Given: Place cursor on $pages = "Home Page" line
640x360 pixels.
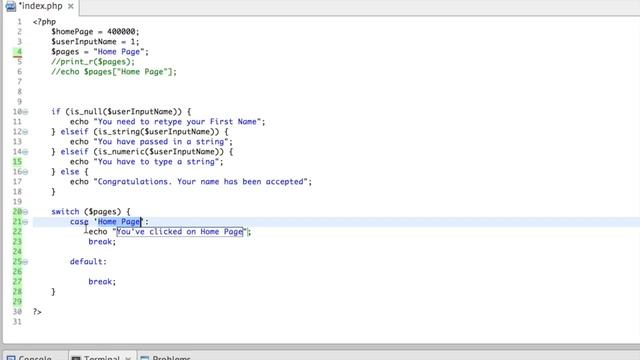Looking at the screenshot, I should point(100,52).
